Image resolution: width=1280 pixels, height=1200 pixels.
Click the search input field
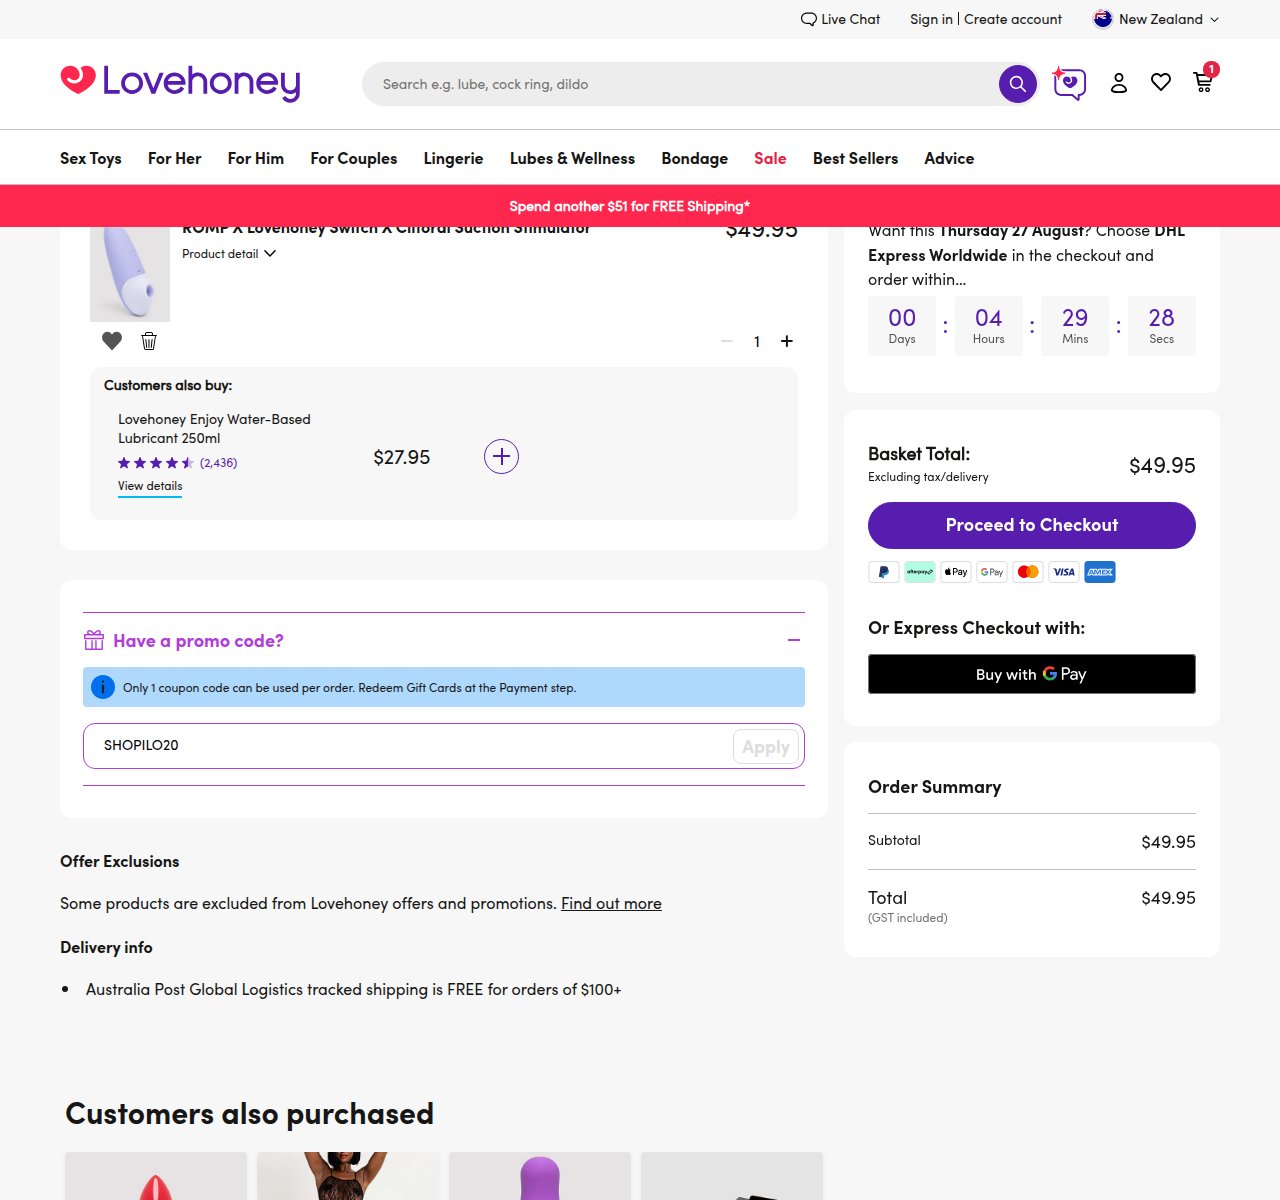pyautogui.click(x=680, y=84)
